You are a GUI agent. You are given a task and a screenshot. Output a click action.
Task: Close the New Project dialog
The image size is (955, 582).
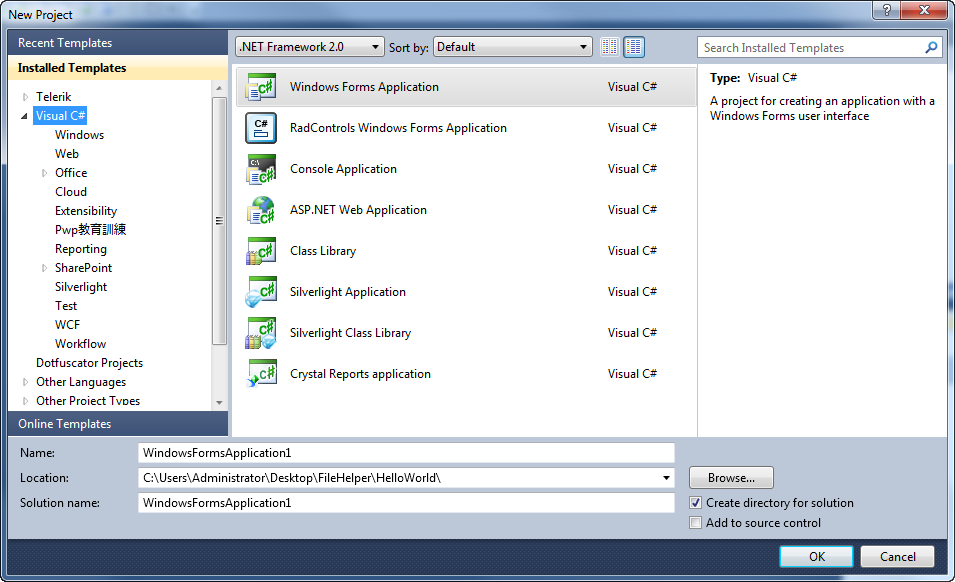923,10
